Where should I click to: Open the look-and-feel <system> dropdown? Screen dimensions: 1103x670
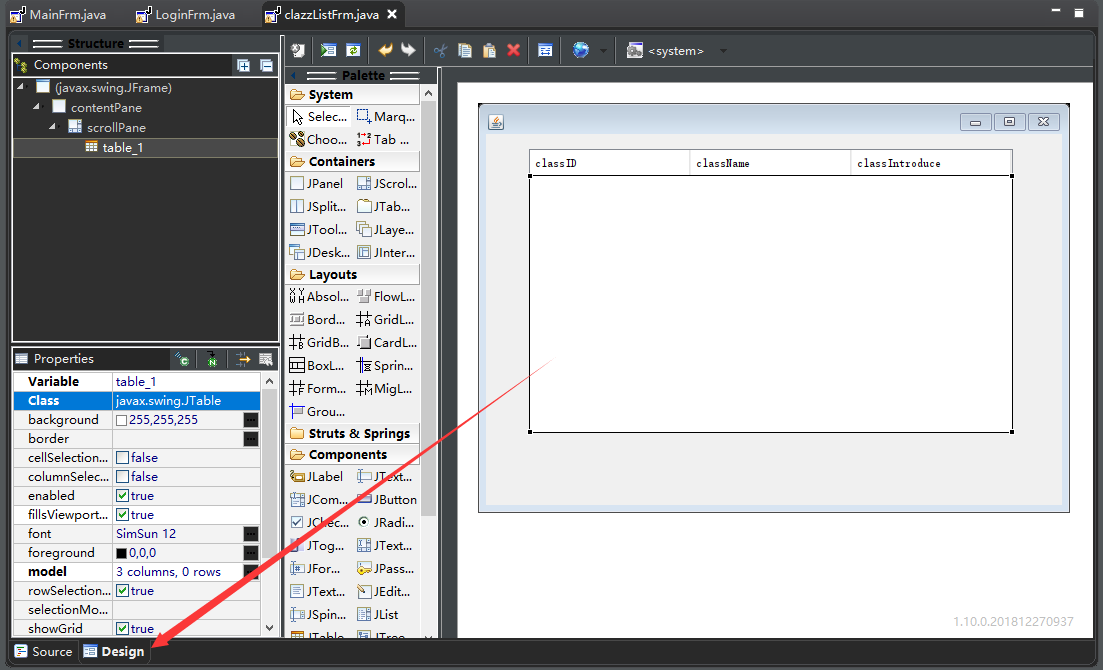click(x=723, y=51)
